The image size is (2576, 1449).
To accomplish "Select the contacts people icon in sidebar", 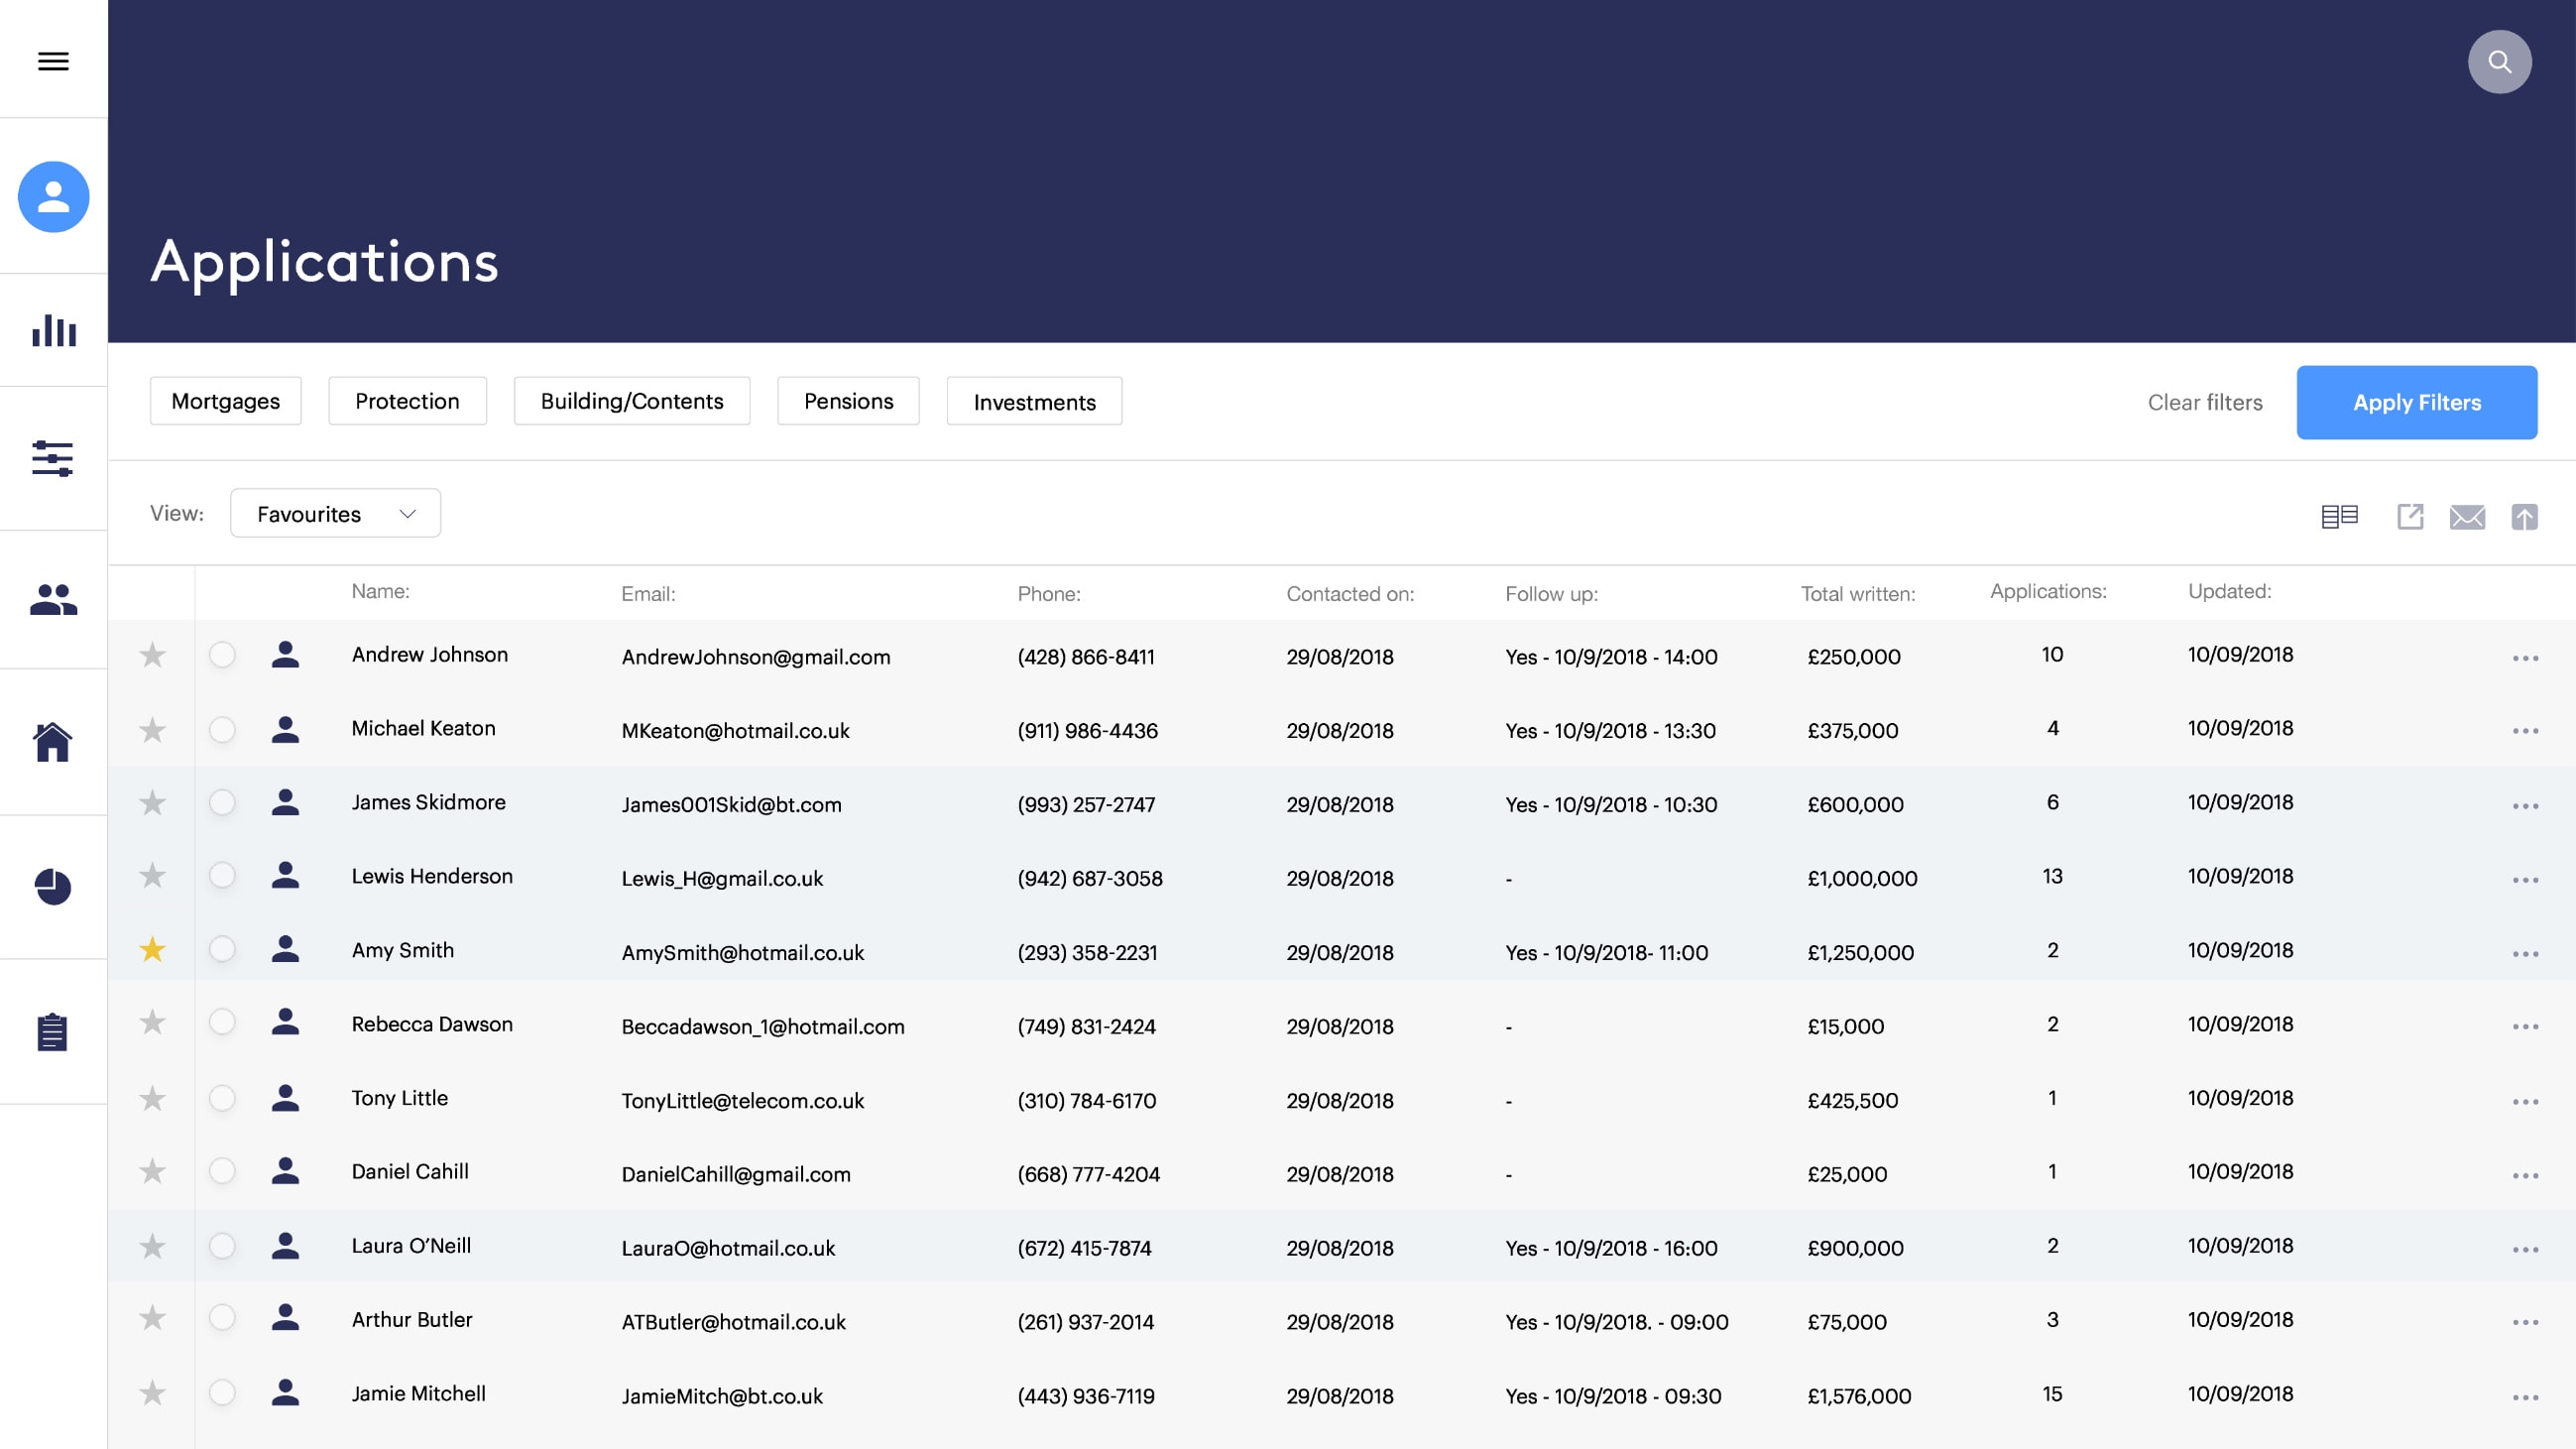I will click(53, 600).
